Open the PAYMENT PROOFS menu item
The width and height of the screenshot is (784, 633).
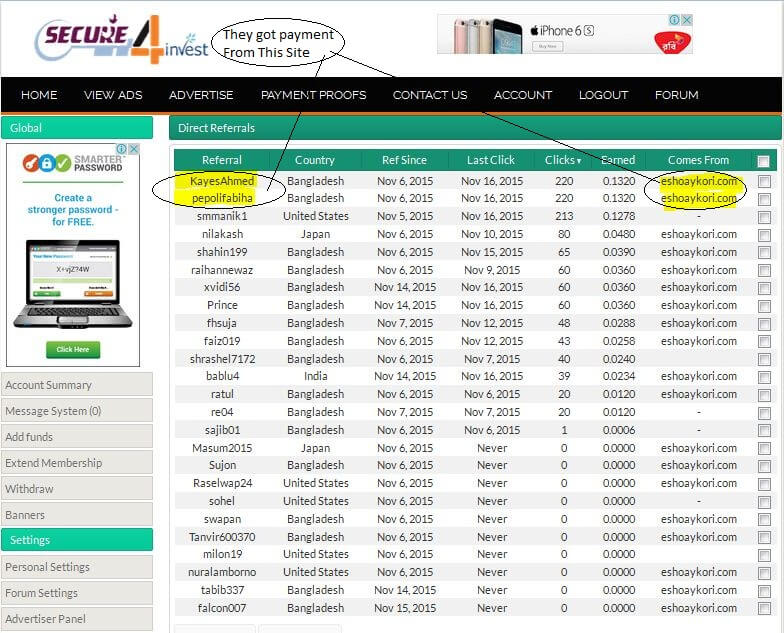point(313,95)
